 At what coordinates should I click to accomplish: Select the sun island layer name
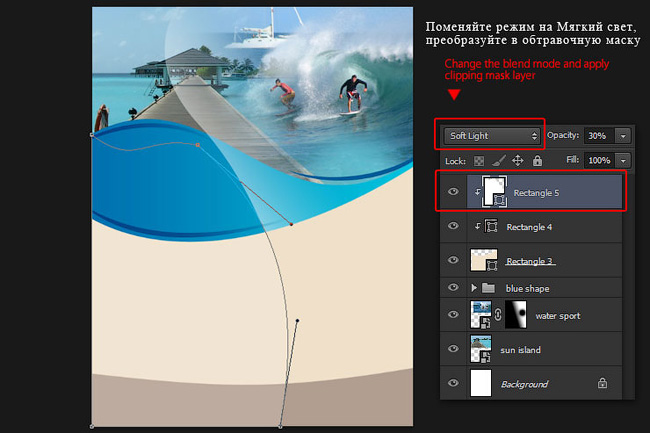[x=520, y=351]
